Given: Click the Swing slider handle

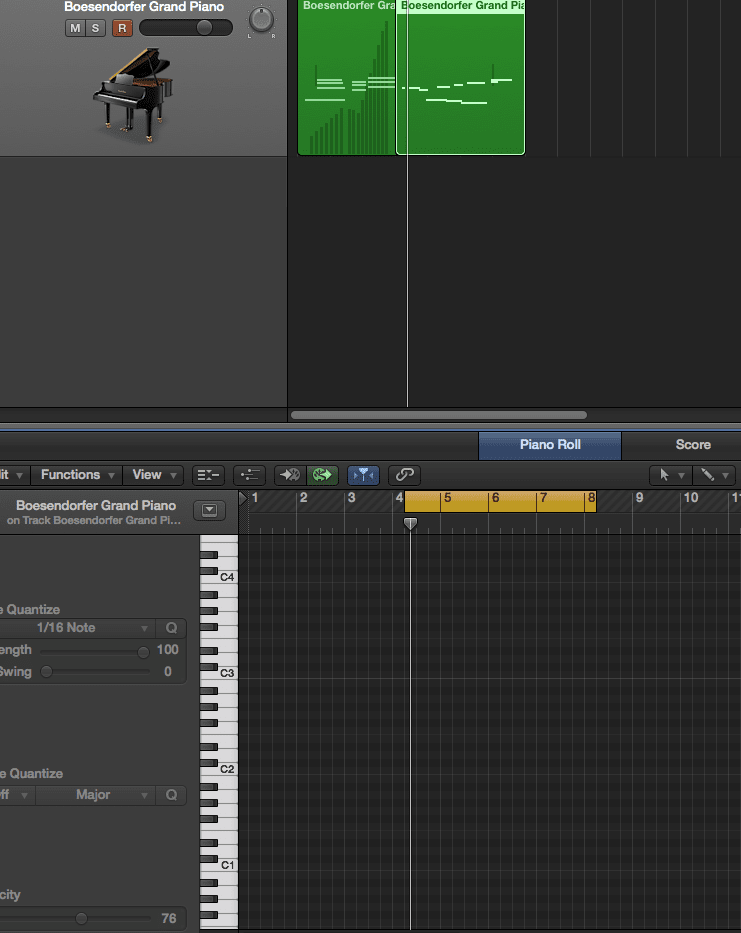Looking at the screenshot, I should (46, 672).
